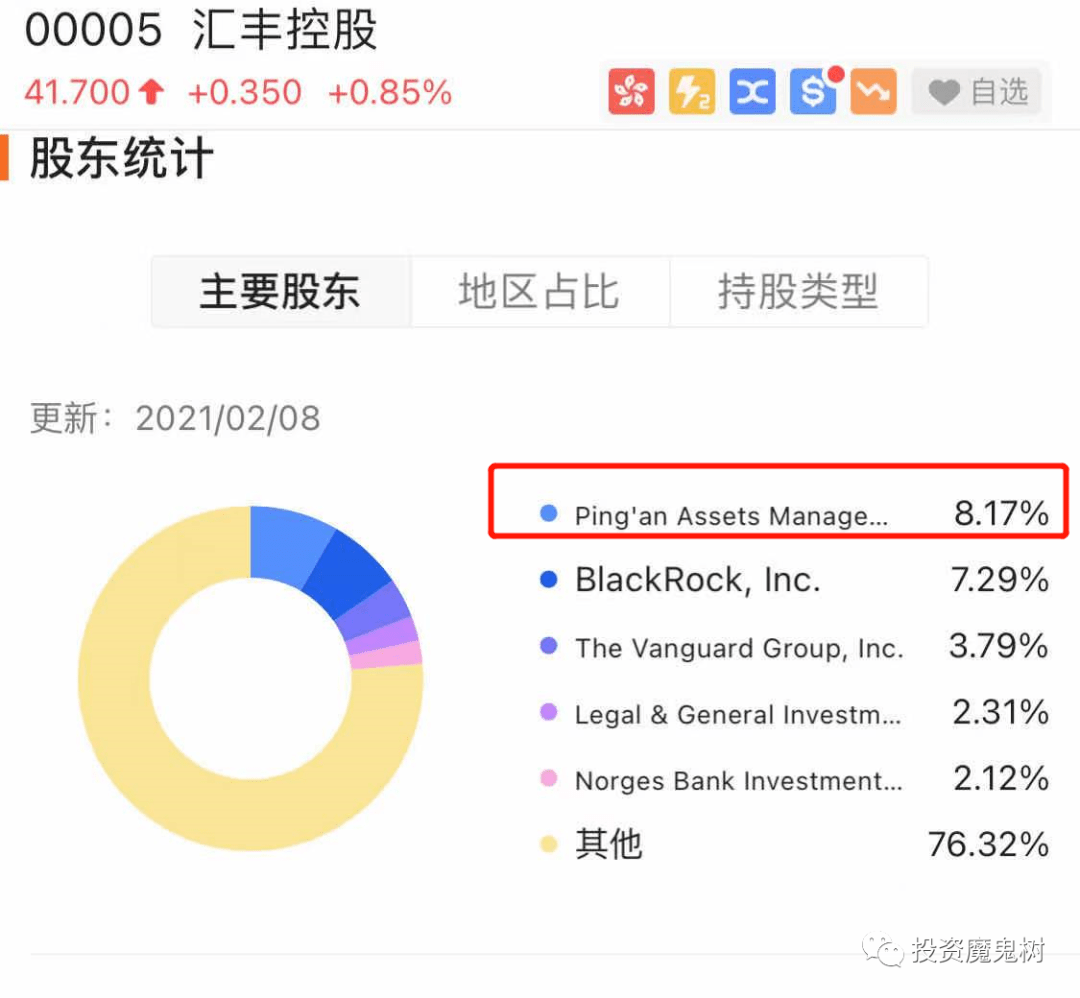This screenshot has width=1080, height=998.
Task: Open the 持股类型 tab
Action: 799,291
